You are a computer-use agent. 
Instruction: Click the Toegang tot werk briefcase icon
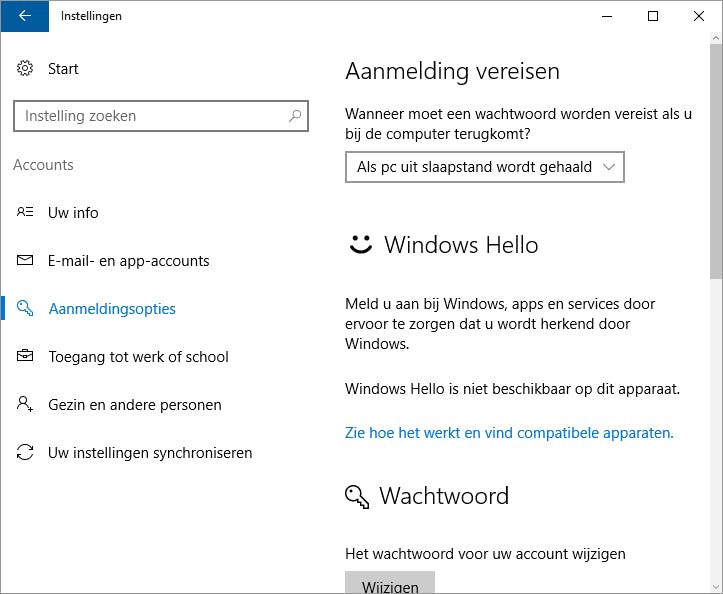[x=25, y=357]
